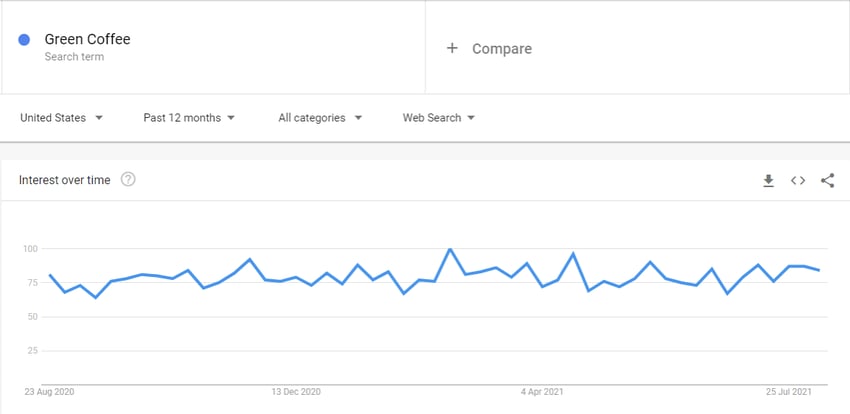Open the embed code icon
Image resolution: width=850 pixels, height=414 pixels.
[x=797, y=180]
